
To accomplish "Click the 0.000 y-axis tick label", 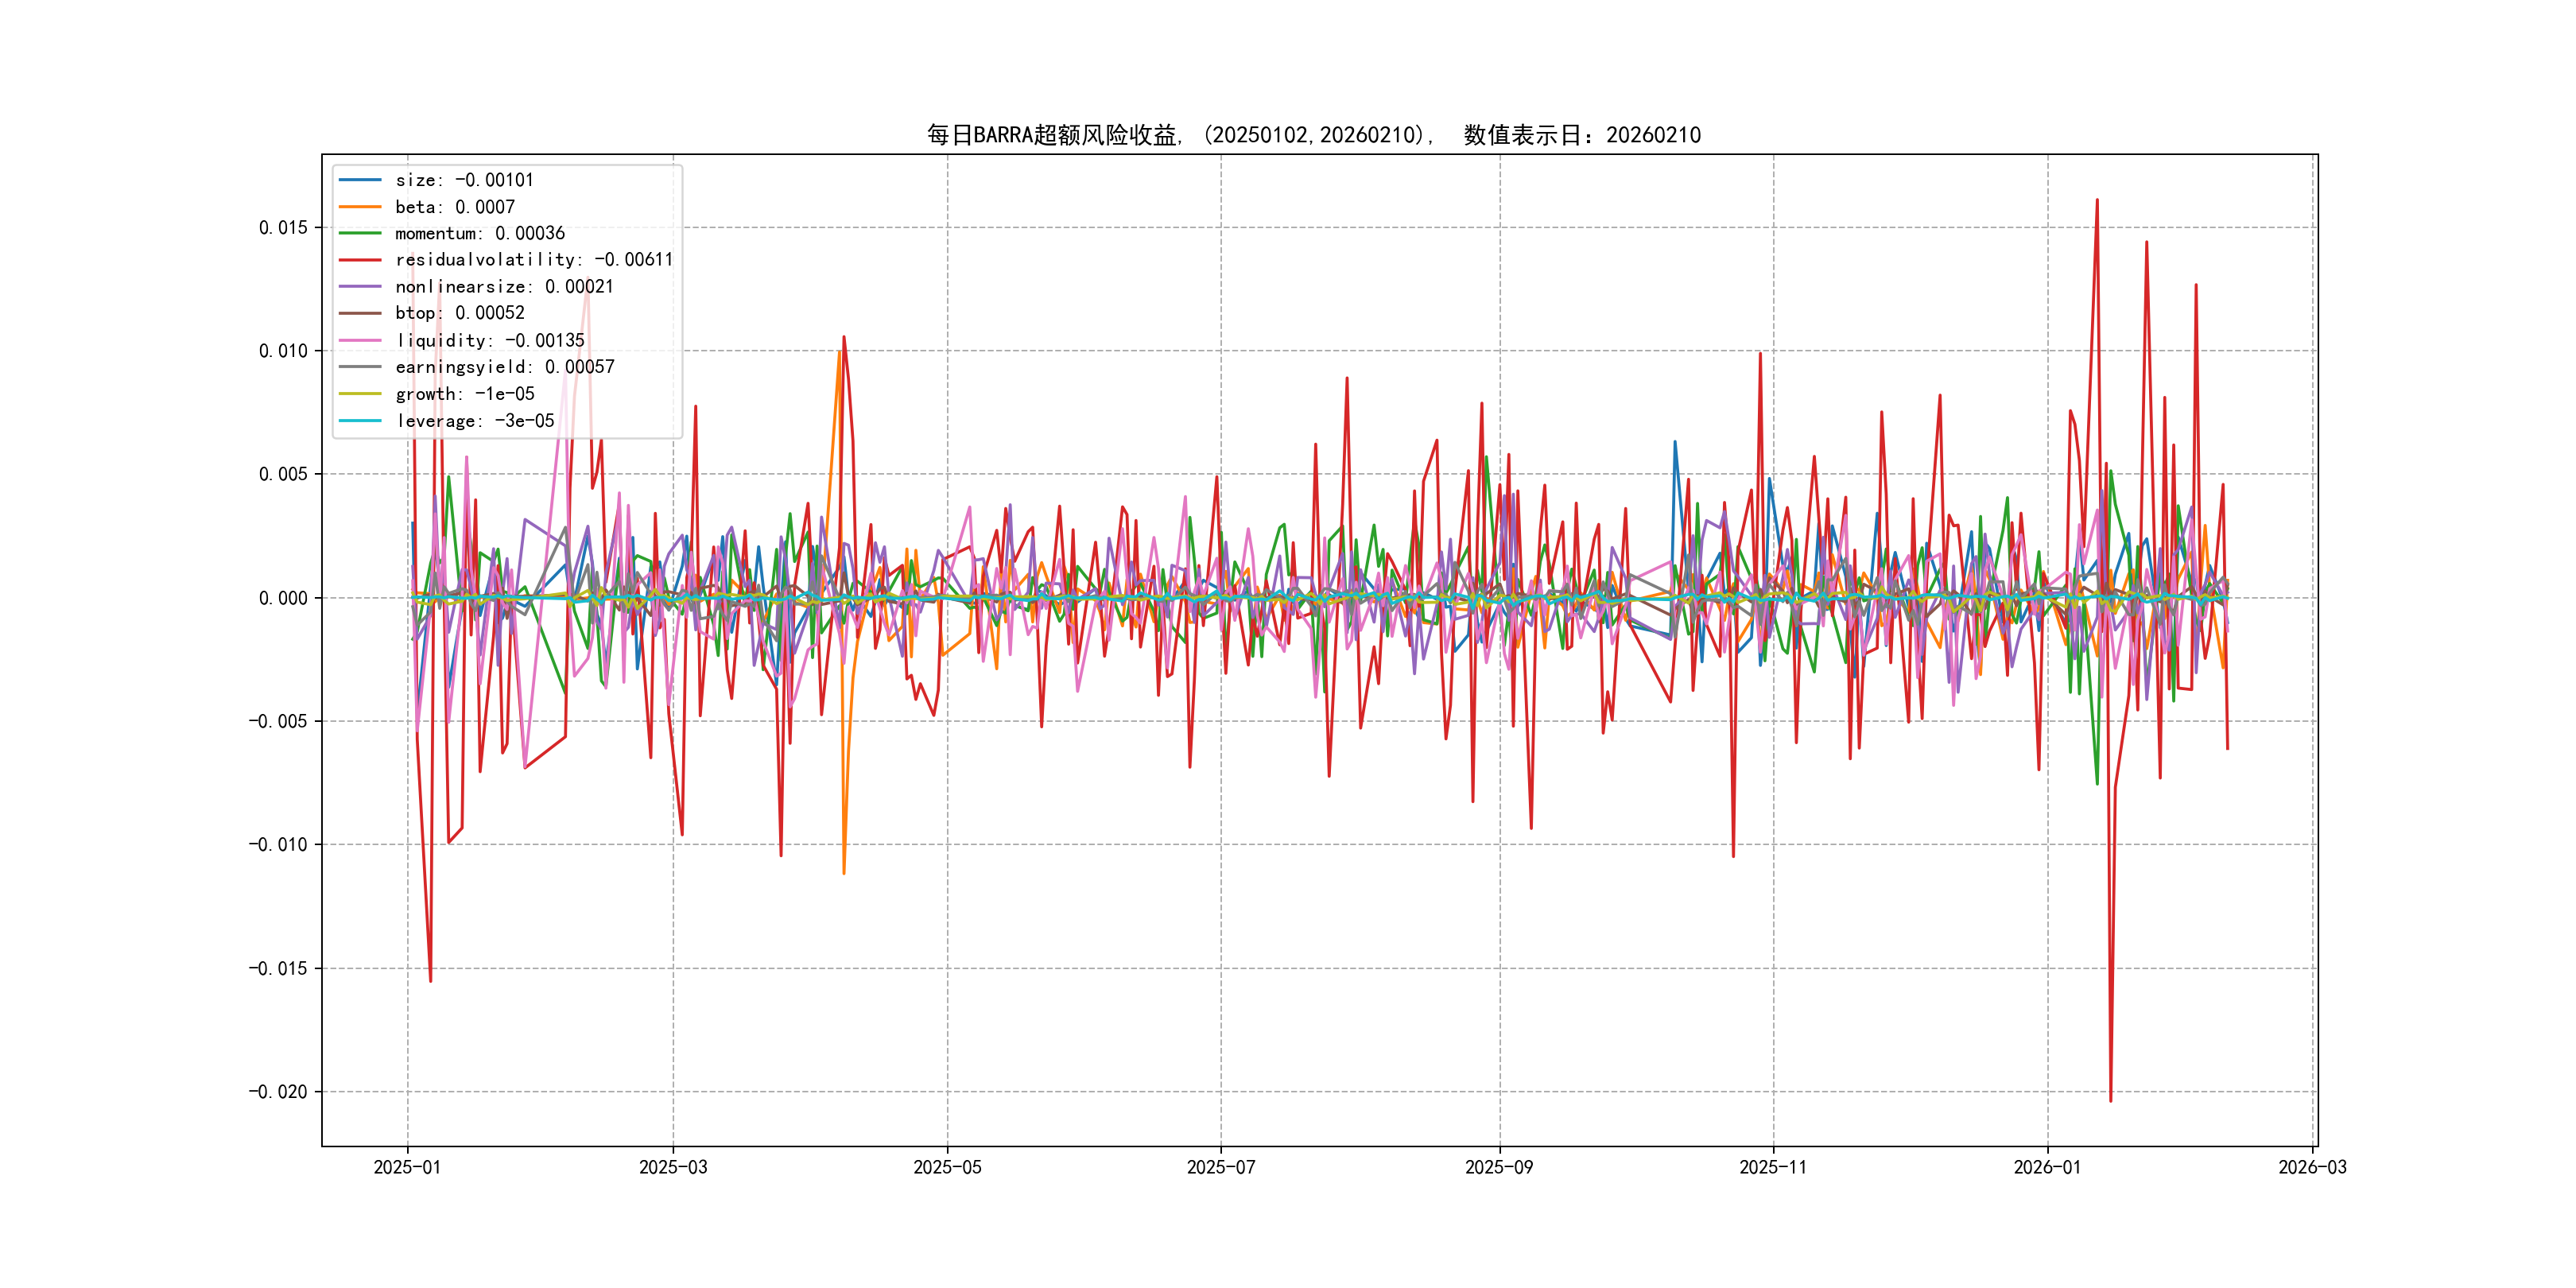I will point(283,598).
